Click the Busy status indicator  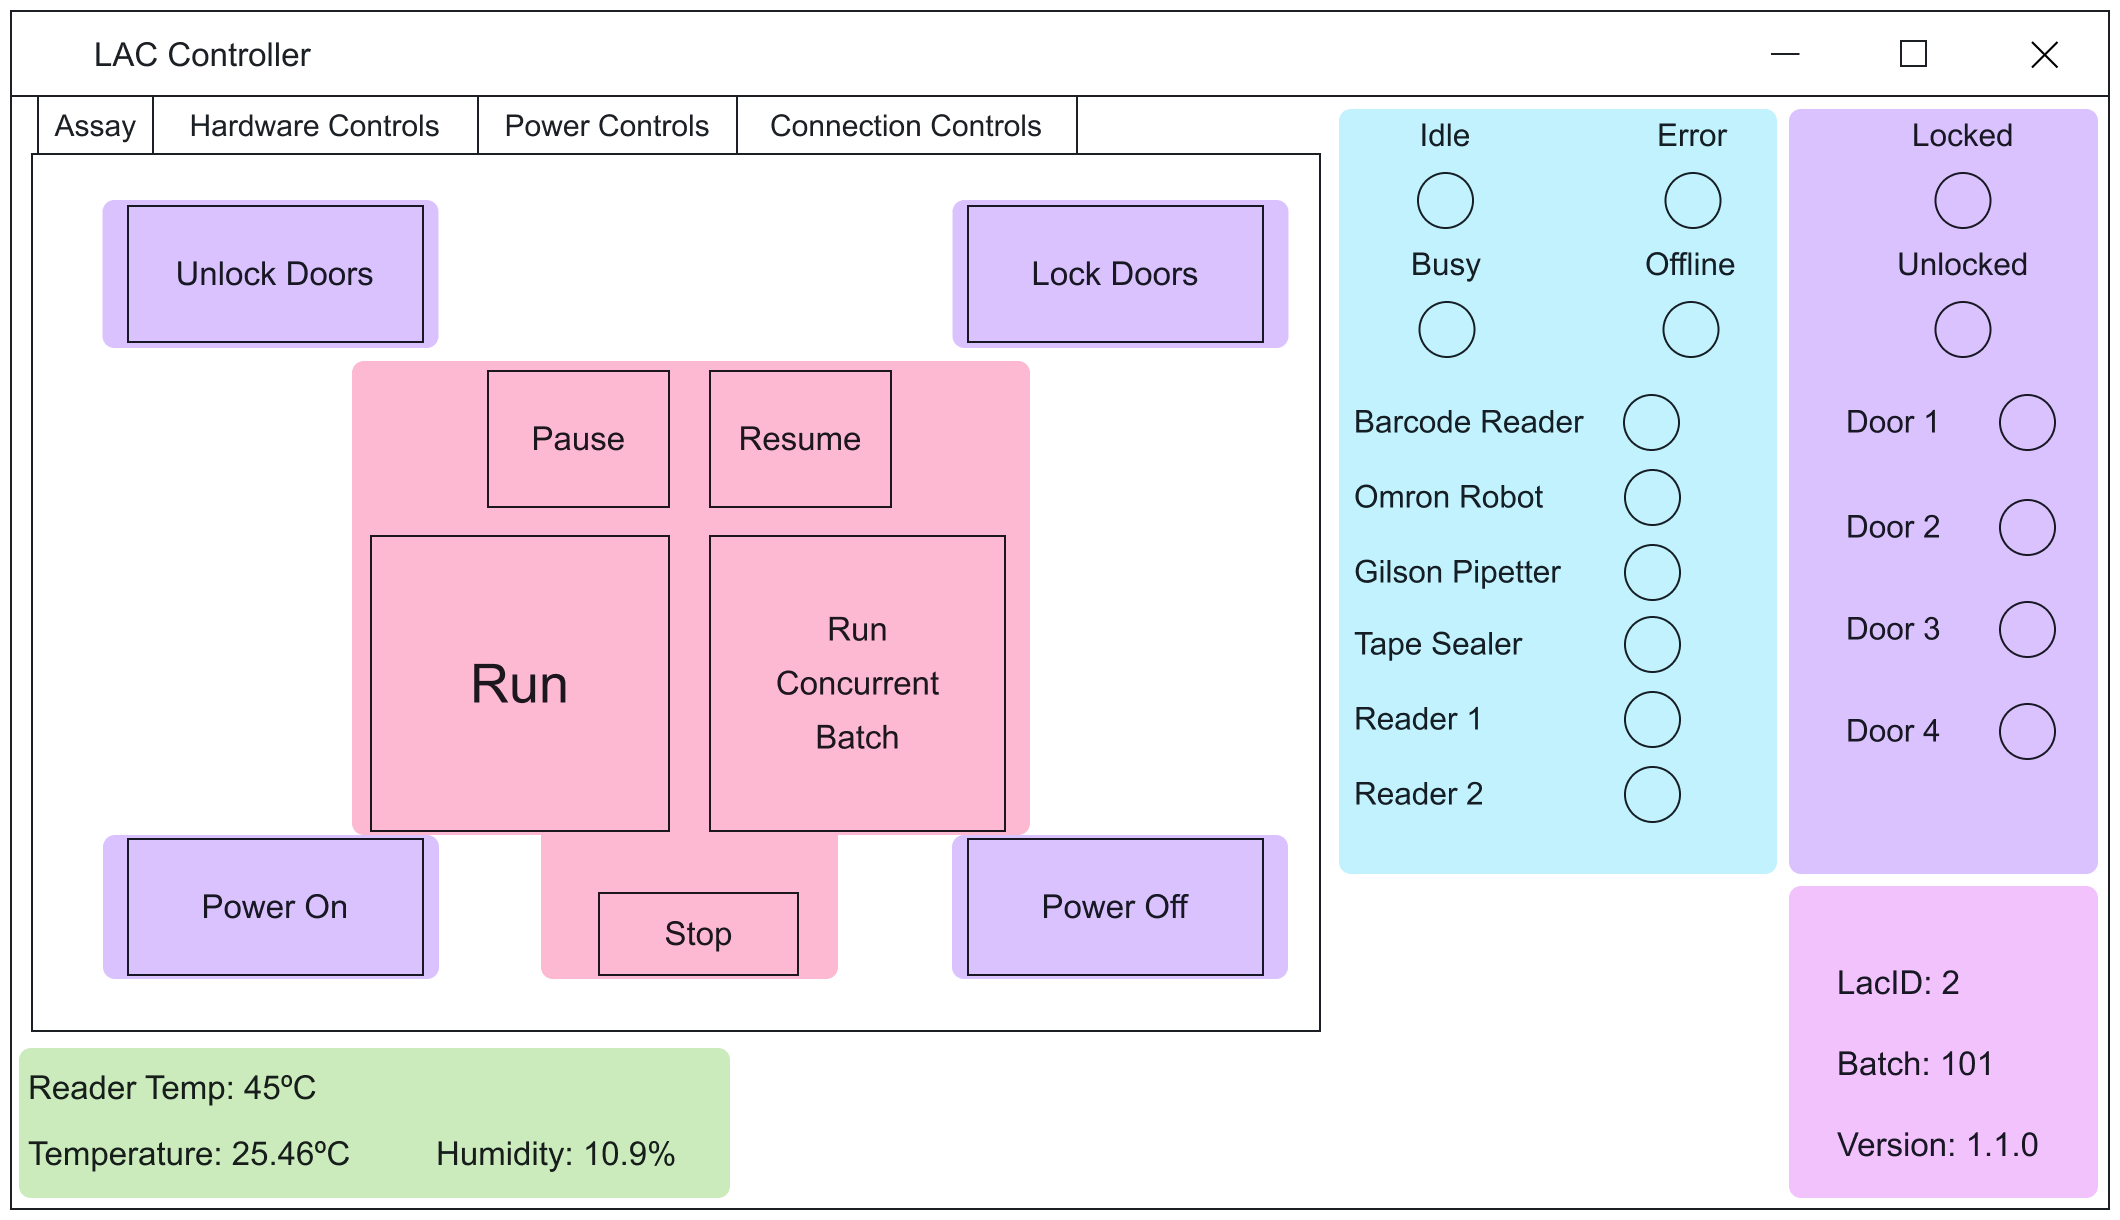coord(1444,328)
